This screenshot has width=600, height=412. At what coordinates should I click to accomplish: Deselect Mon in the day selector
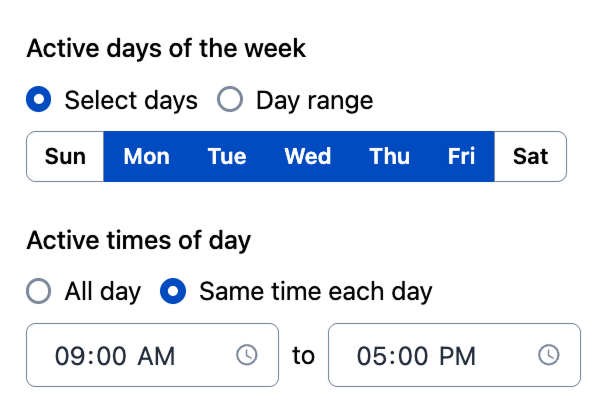147,156
